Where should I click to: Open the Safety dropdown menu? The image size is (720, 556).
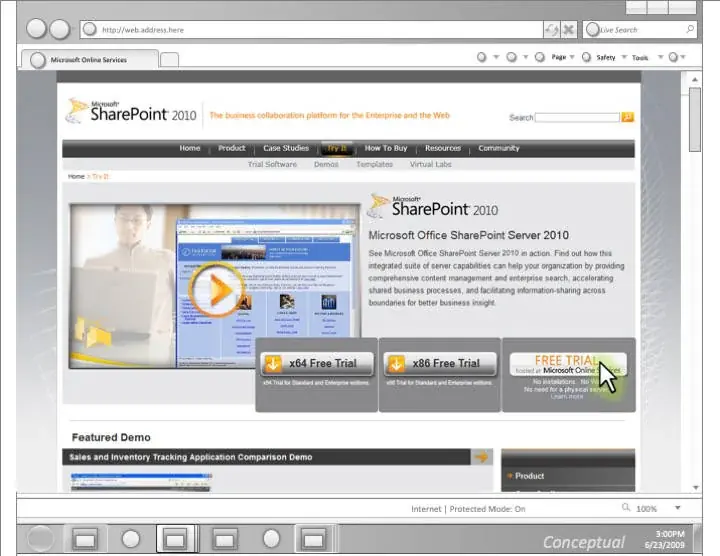tap(611, 57)
